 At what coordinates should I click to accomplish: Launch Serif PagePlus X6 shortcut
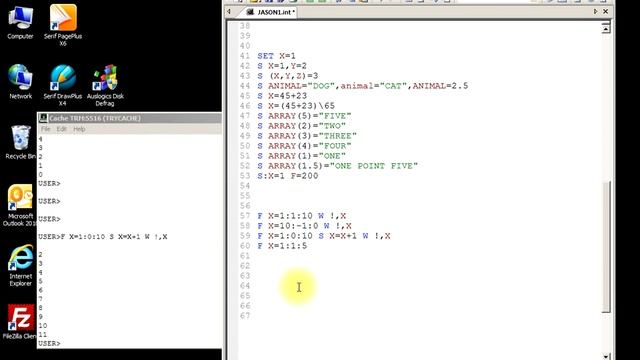pos(63,25)
